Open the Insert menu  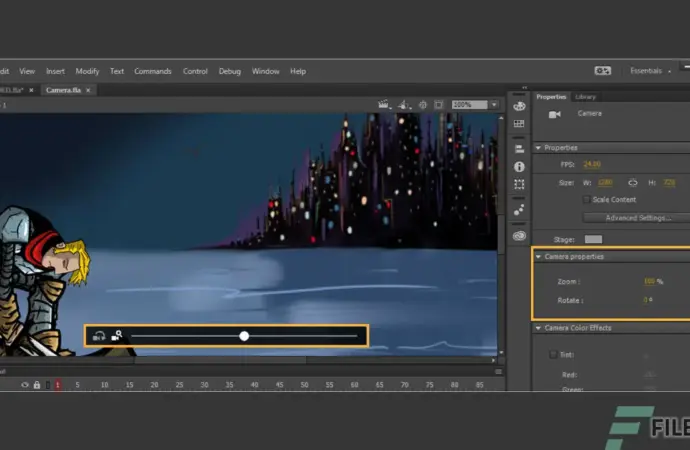tap(55, 71)
